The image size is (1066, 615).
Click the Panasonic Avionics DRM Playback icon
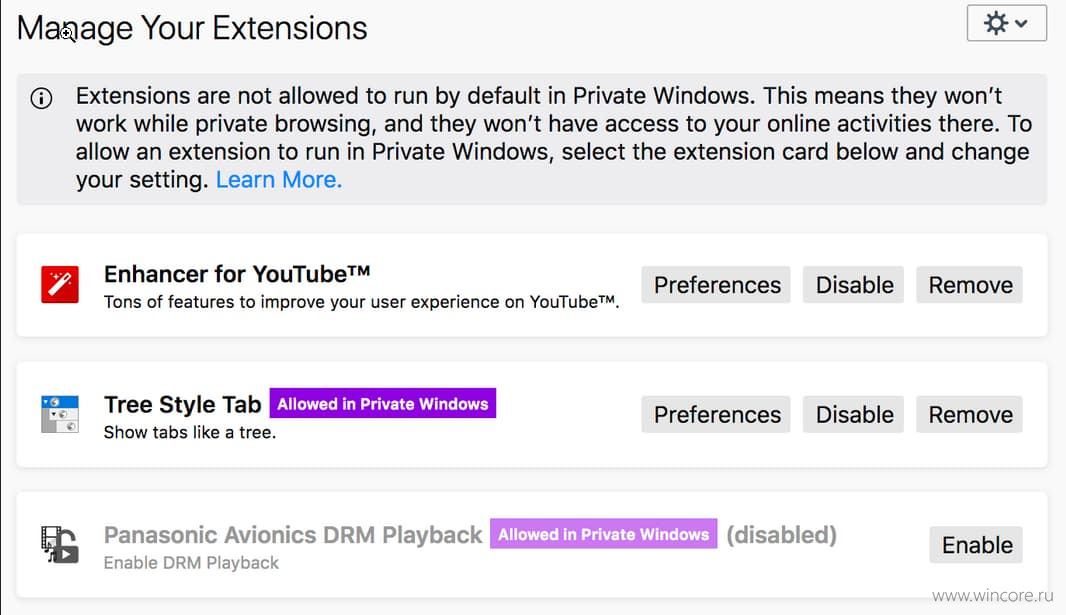60,544
